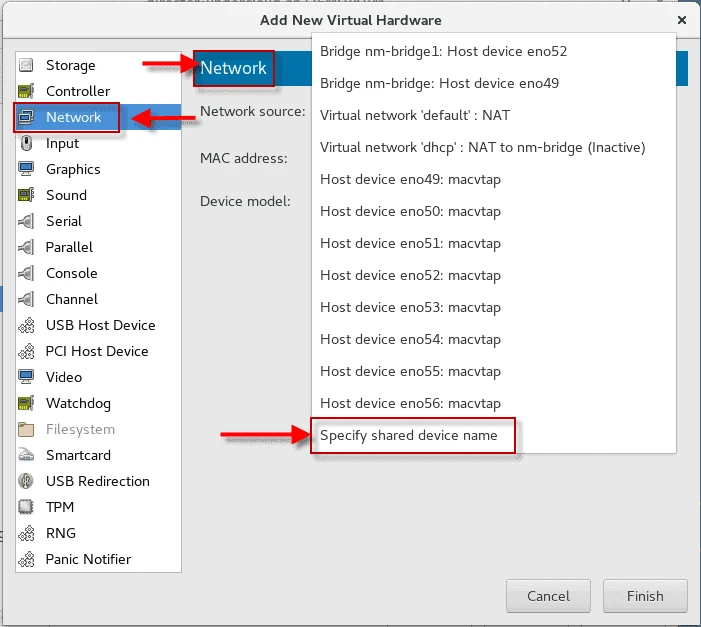
Task: Click the USB Host Device icon
Action: (26, 325)
